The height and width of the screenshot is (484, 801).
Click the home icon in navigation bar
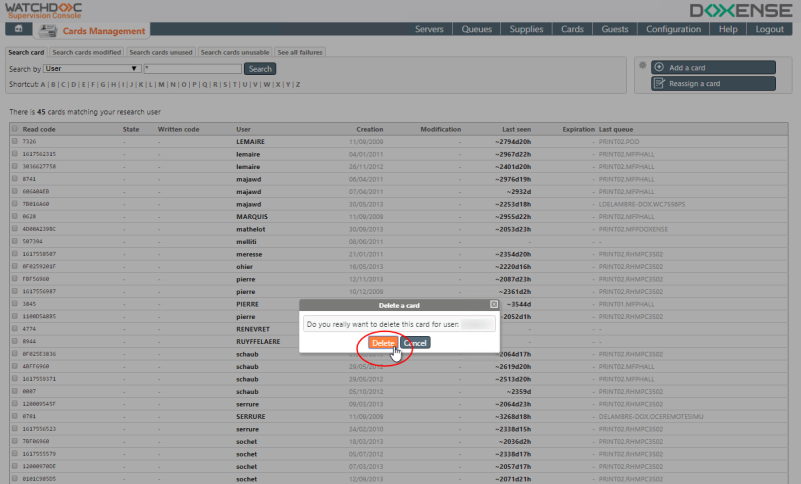pos(17,31)
